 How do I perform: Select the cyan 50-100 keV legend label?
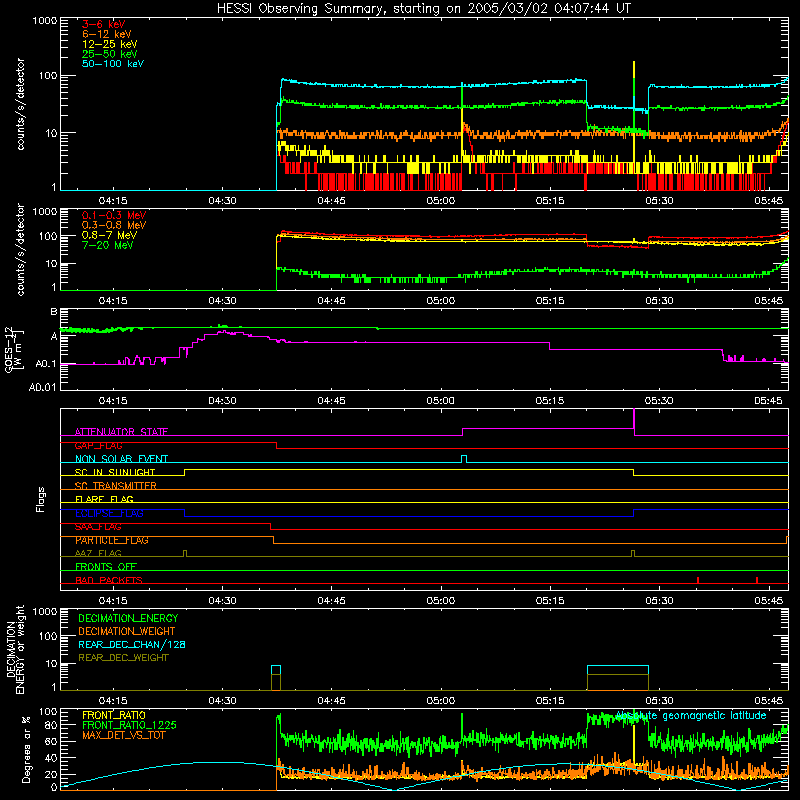coord(112,64)
